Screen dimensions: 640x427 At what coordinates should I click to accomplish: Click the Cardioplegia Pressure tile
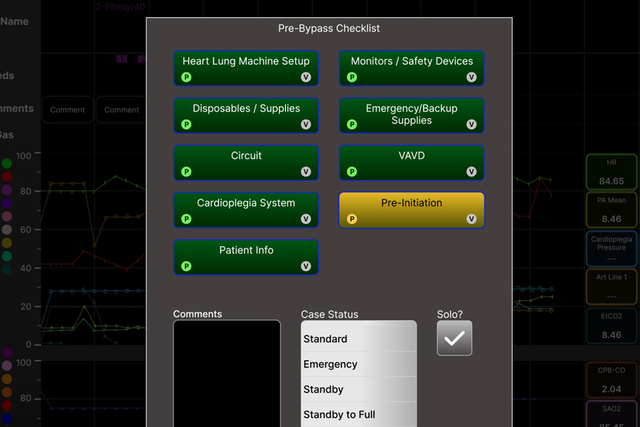[611, 248]
